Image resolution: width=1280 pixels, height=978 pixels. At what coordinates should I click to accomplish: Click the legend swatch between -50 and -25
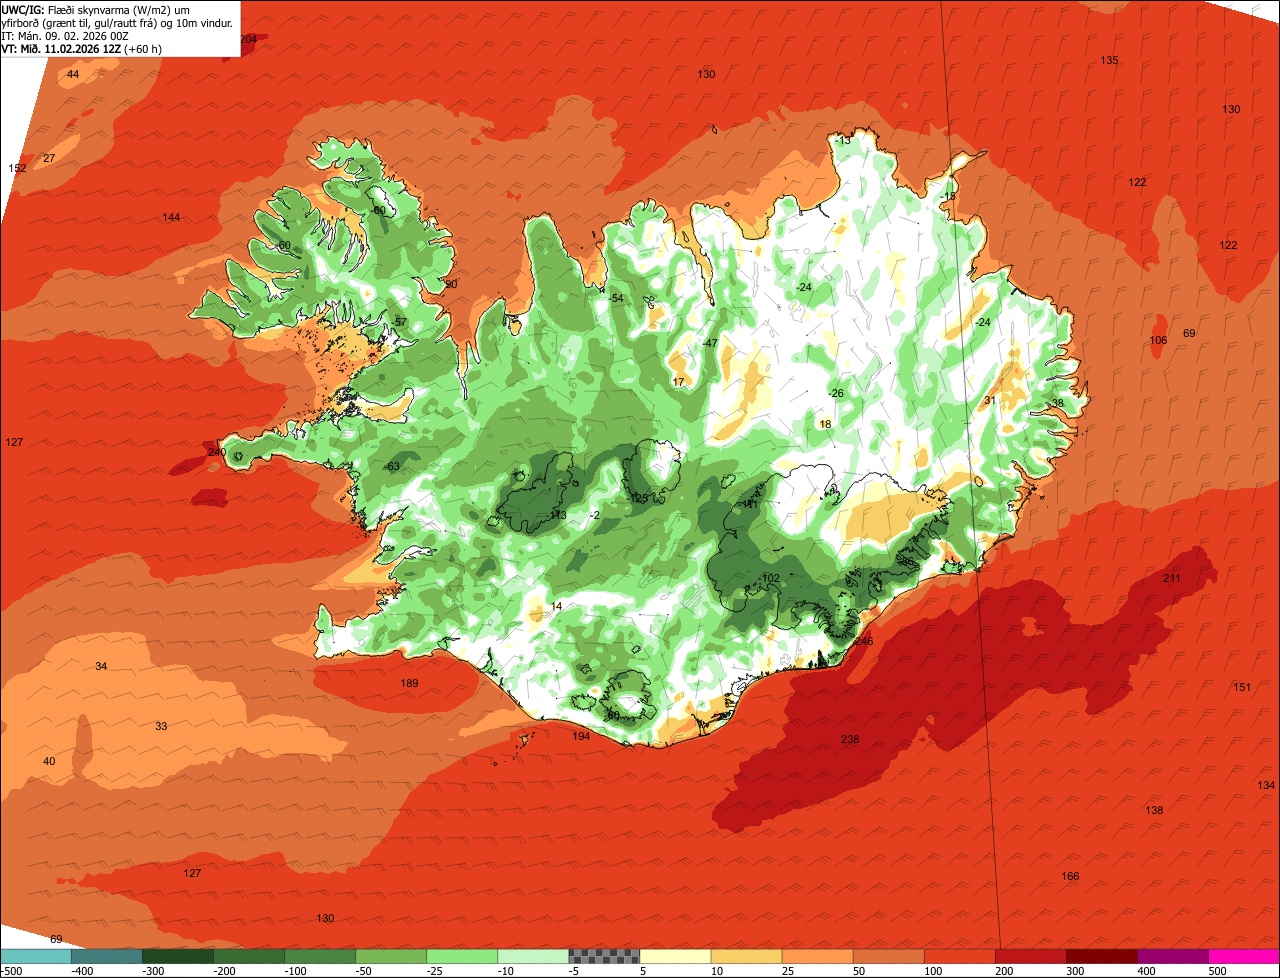[390, 956]
